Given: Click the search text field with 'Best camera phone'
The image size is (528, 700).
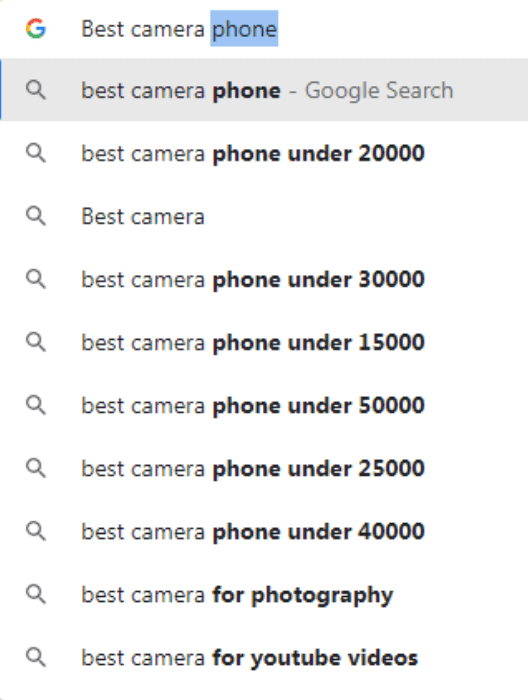Looking at the screenshot, I should tap(264, 29).
